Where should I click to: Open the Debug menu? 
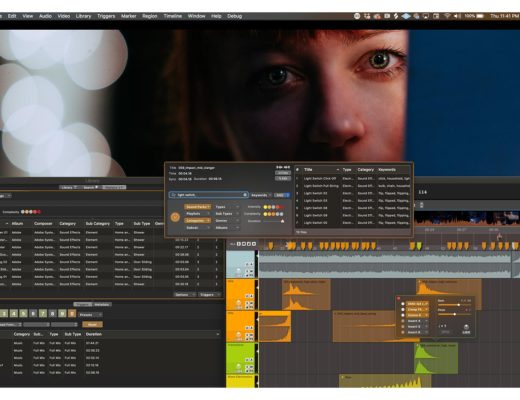click(234, 16)
